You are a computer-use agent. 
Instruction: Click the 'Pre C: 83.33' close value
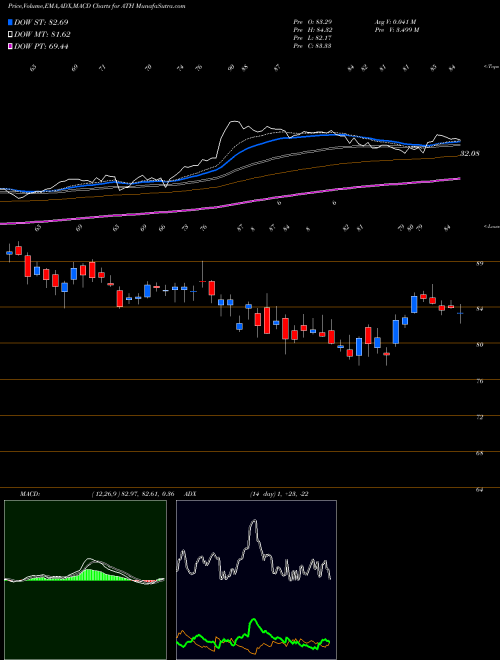(x=312, y=46)
